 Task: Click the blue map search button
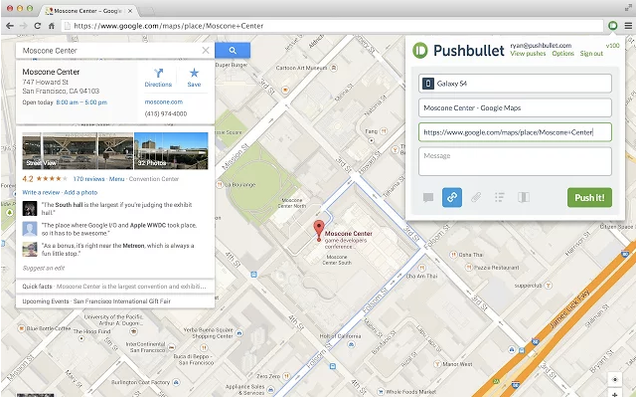(232, 51)
